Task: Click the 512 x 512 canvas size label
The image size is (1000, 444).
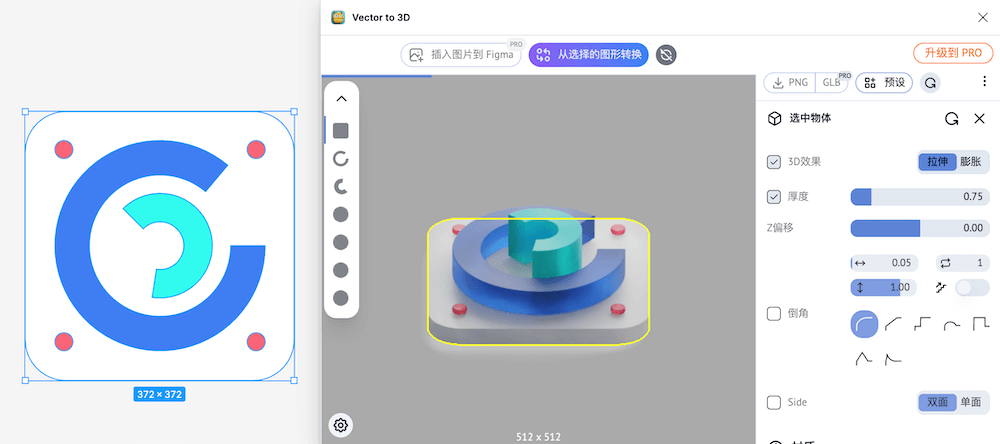Action: 538,437
